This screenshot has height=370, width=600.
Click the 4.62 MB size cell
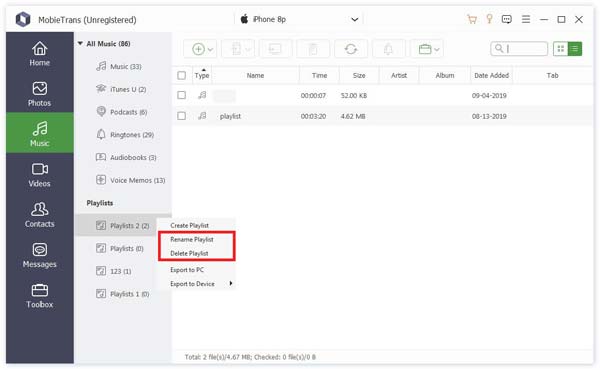click(353, 116)
